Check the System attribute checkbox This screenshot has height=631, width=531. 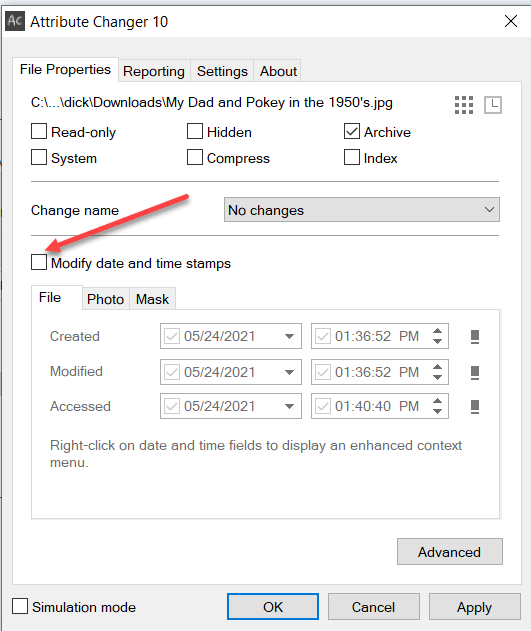click(39, 157)
